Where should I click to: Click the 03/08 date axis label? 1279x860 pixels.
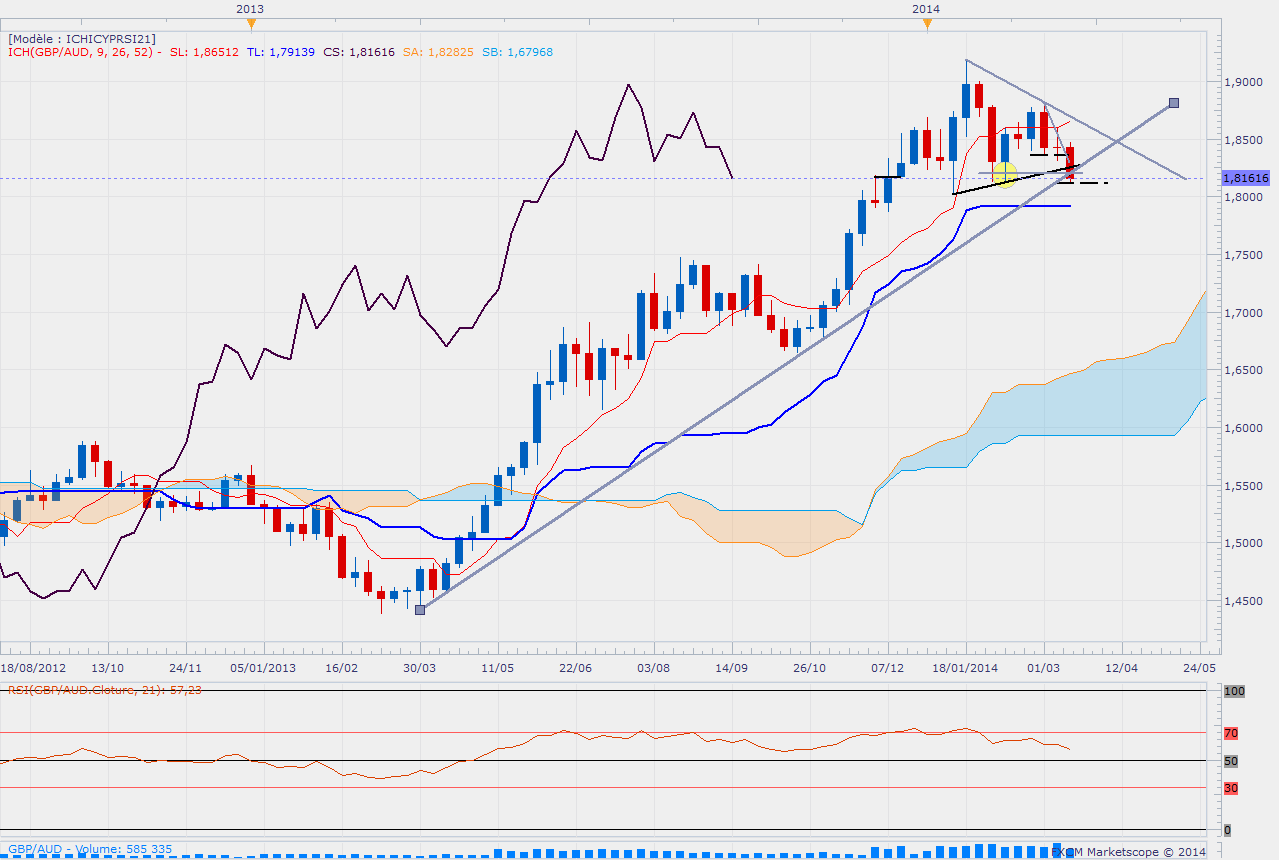coord(653,666)
